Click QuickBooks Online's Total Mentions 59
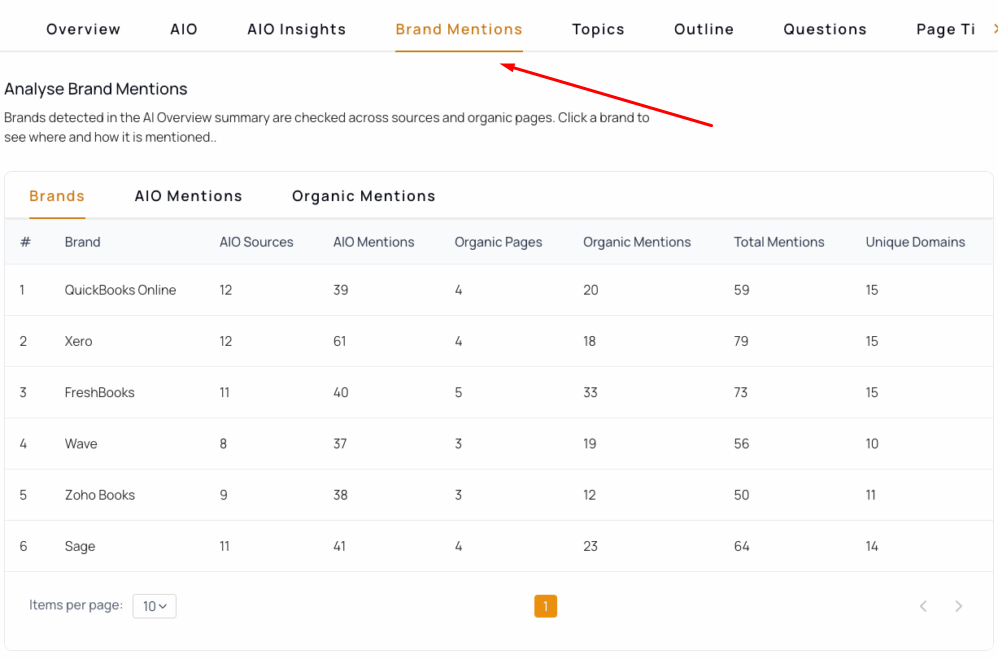This screenshot has height=658, width=998. (x=741, y=290)
